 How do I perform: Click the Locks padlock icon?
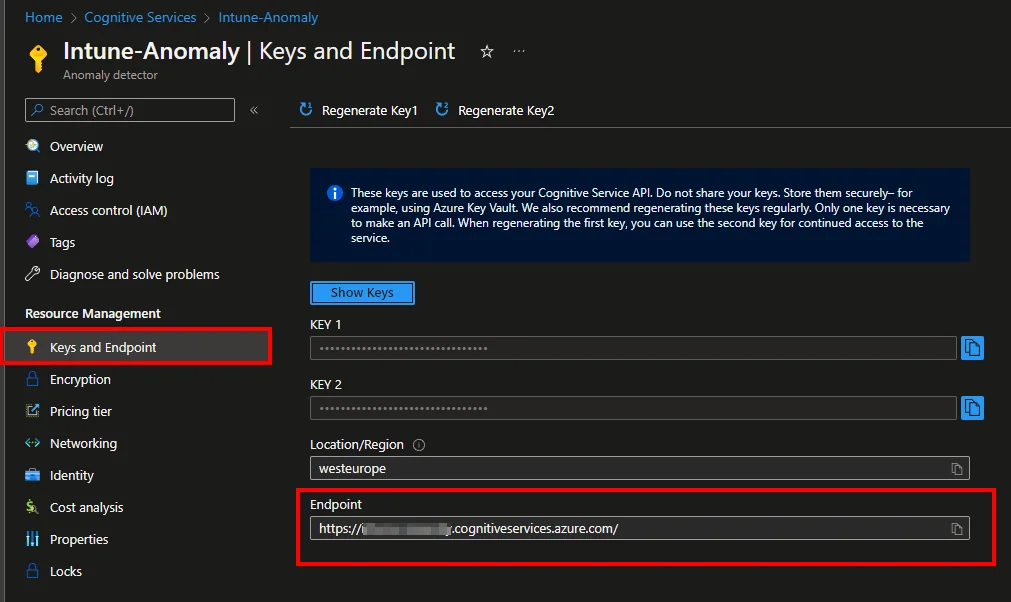32,570
